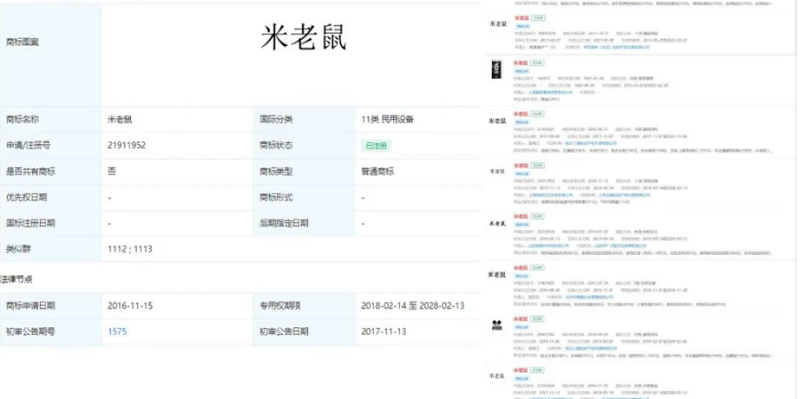The width and height of the screenshot is (800, 399).
Task: Click the 商标图案 label cell
Action: 51,55
